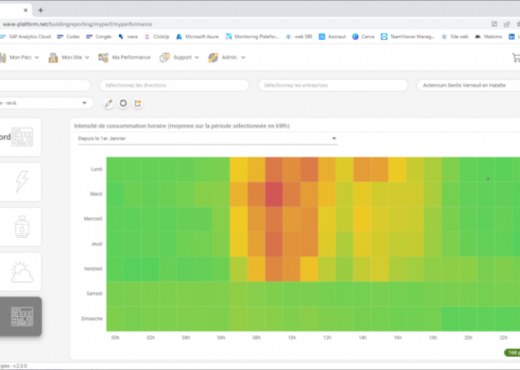Open the Depuis le 1er Janvier period dropdown
The height and width of the screenshot is (370, 520).
(207, 138)
